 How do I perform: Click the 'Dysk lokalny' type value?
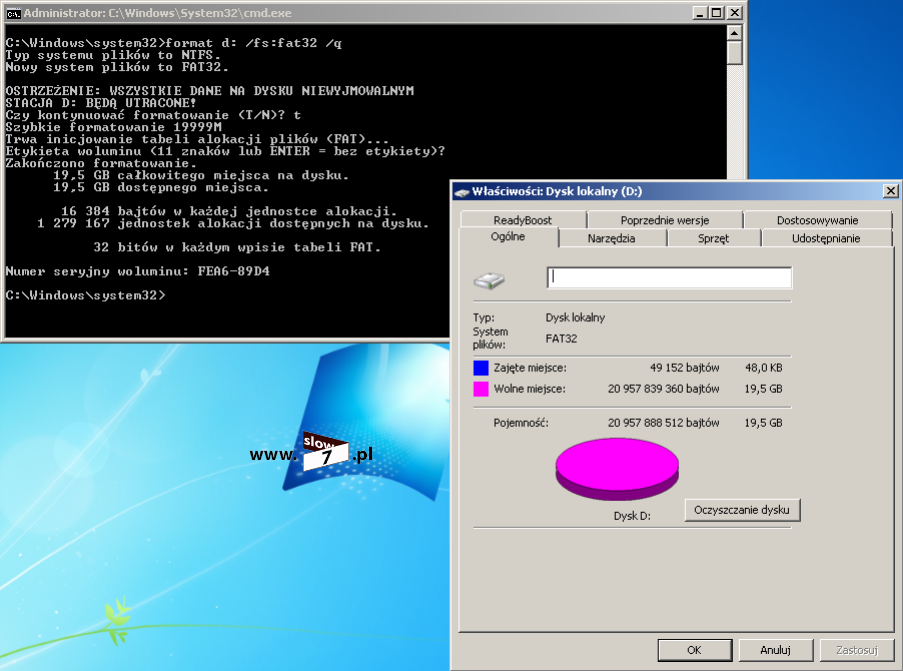pyautogui.click(x=575, y=317)
